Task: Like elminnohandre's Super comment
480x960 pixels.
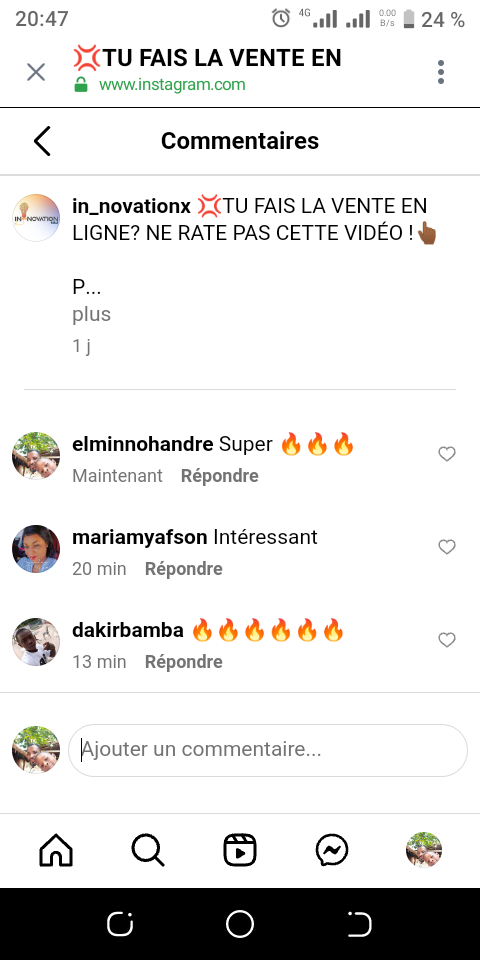Action: pyautogui.click(x=447, y=454)
